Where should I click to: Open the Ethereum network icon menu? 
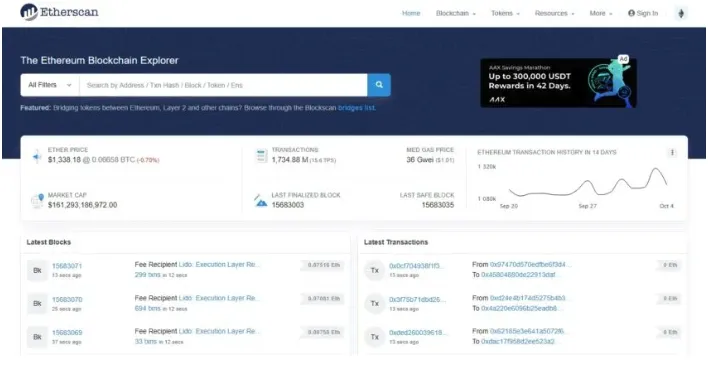[681, 14]
